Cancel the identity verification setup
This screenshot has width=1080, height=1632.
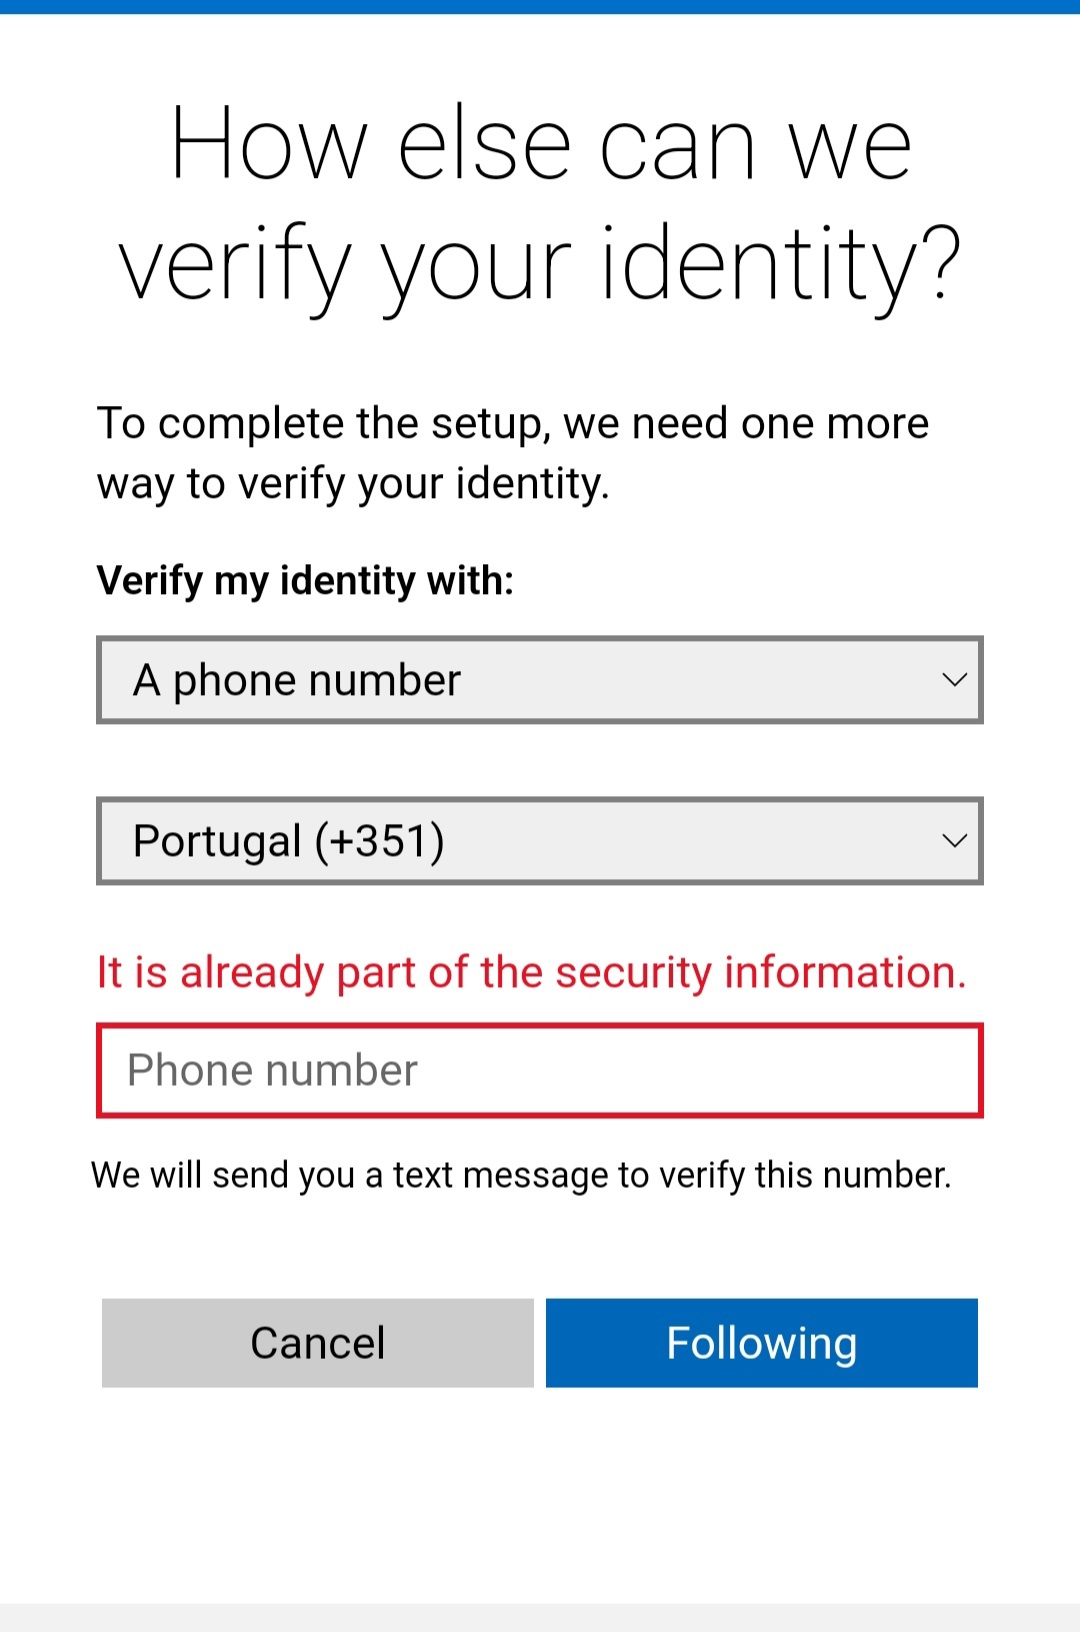(x=317, y=1343)
